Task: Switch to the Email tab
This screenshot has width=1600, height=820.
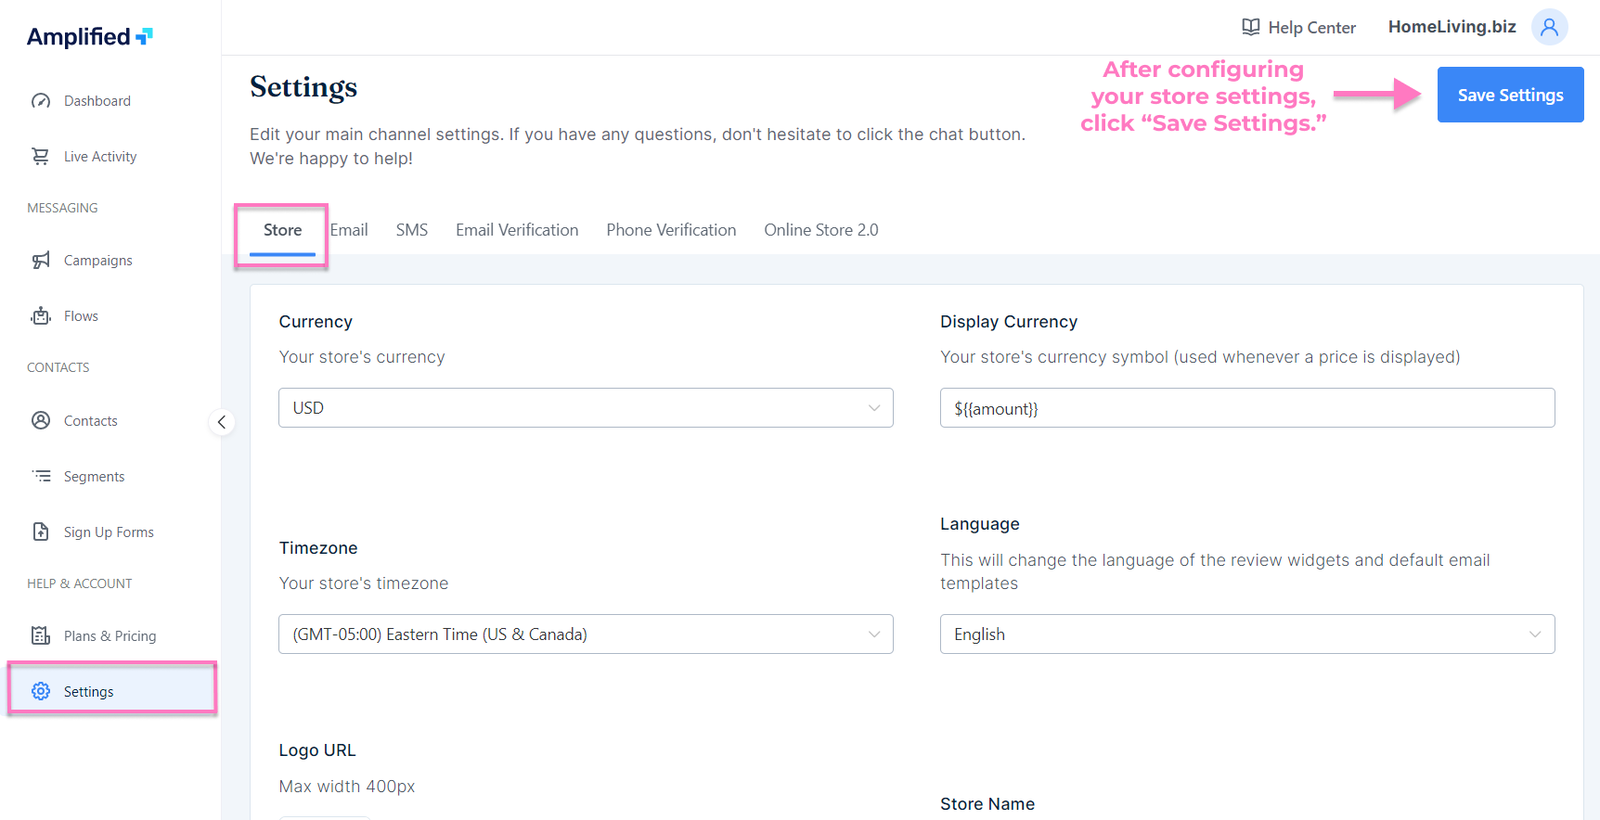Action: click(x=350, y=230)
